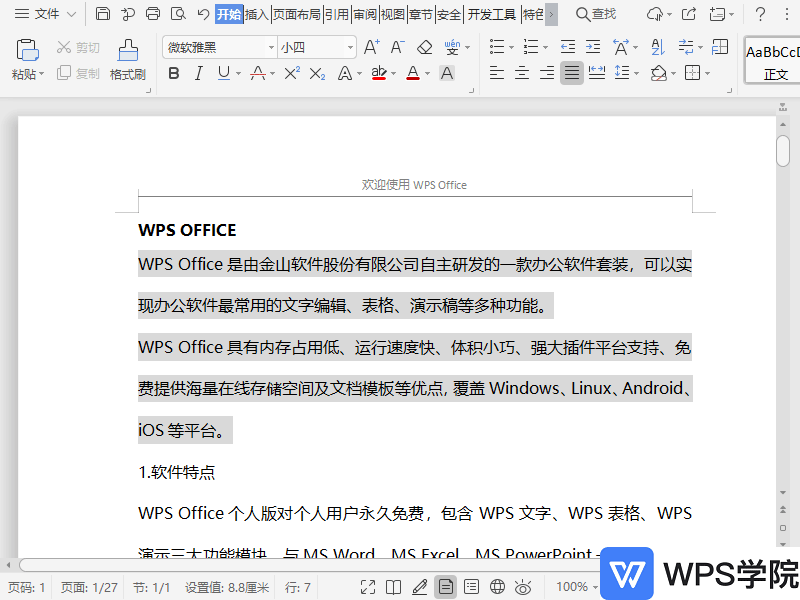Viewport: 800px width, 600px height.
Task: Toggle outline view in the status bar
Action: click(471, 587)
